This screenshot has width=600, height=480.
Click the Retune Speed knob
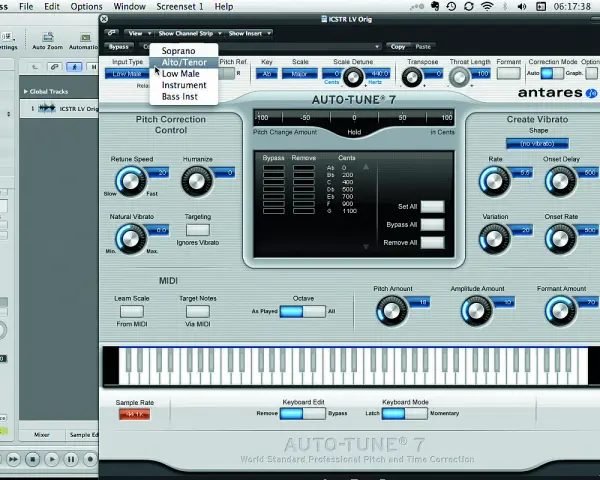tap(130, 181)
